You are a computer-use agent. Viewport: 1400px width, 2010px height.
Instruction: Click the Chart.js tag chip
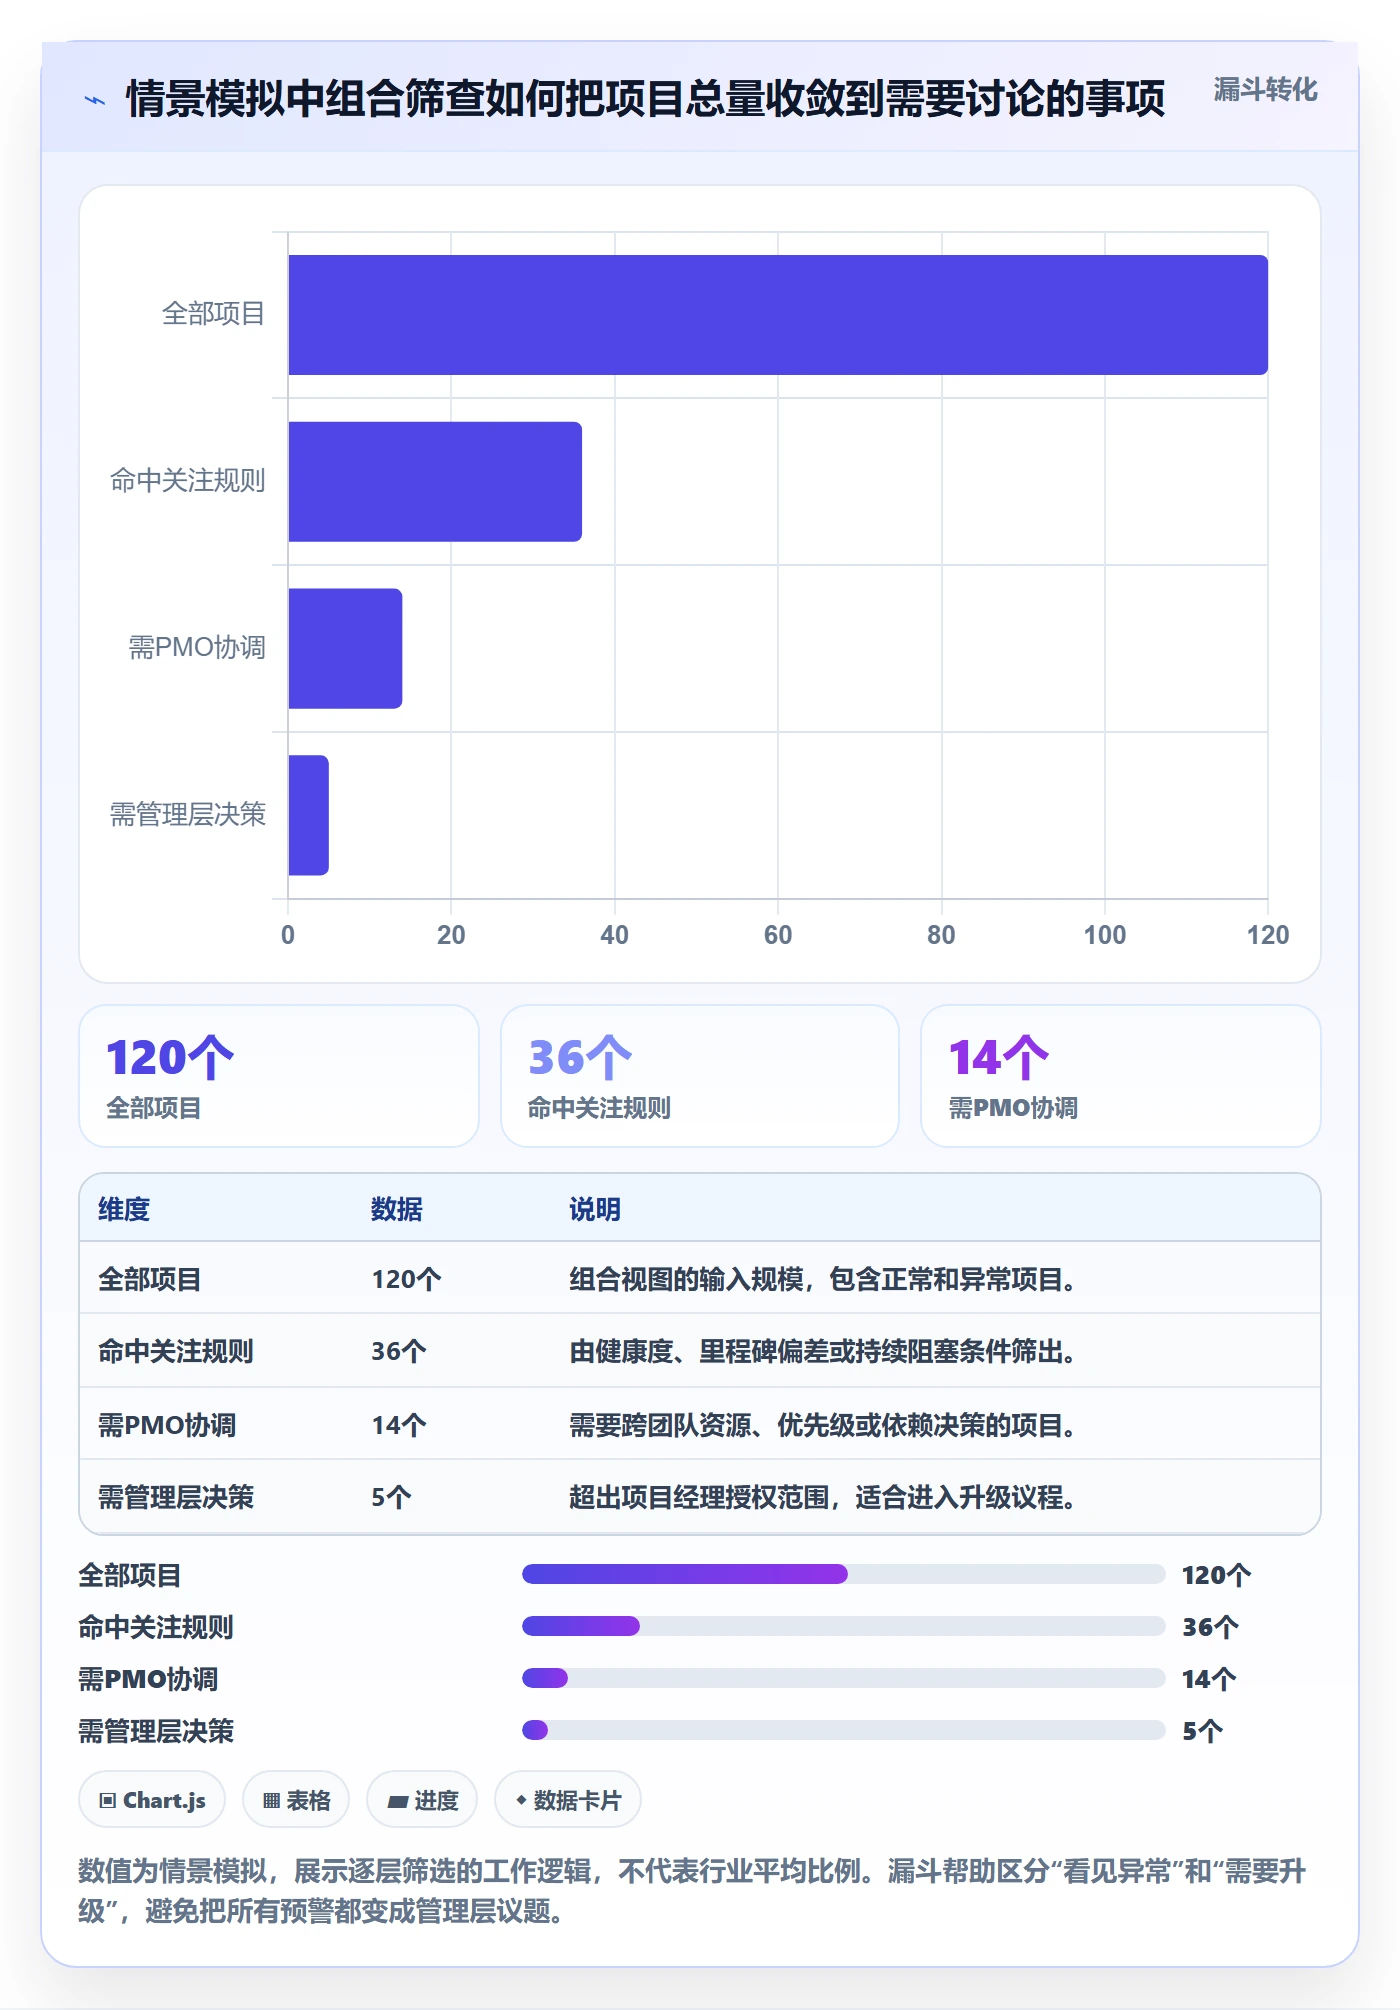pos(152,1800)
